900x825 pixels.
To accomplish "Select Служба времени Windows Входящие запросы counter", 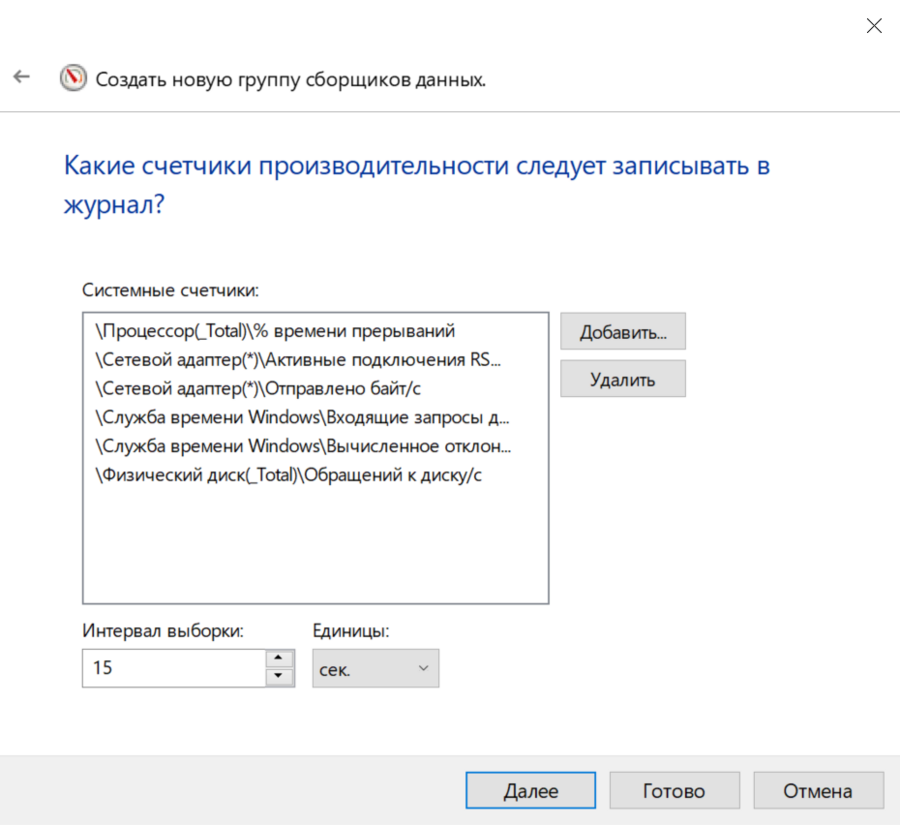I will (303, 417).
